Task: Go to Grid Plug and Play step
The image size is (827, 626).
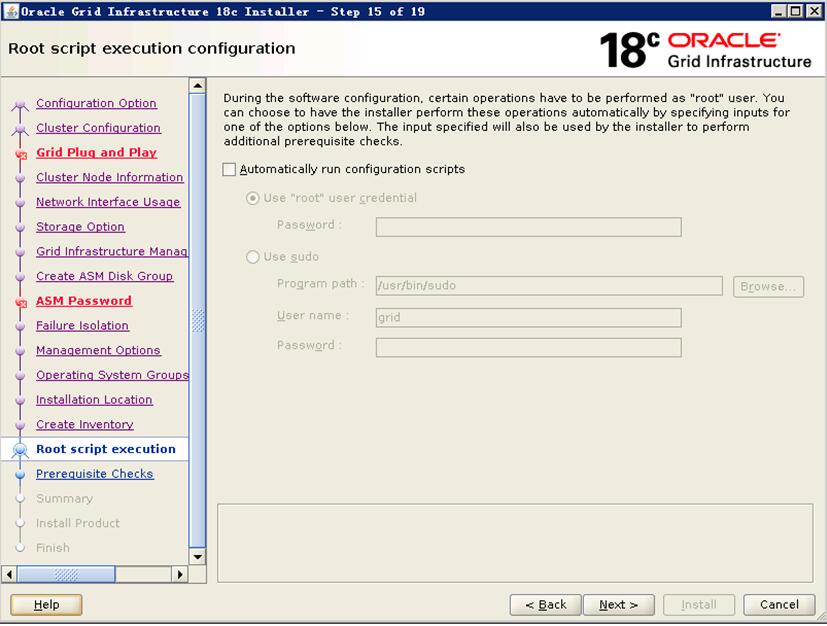Action: click(97, 152)
